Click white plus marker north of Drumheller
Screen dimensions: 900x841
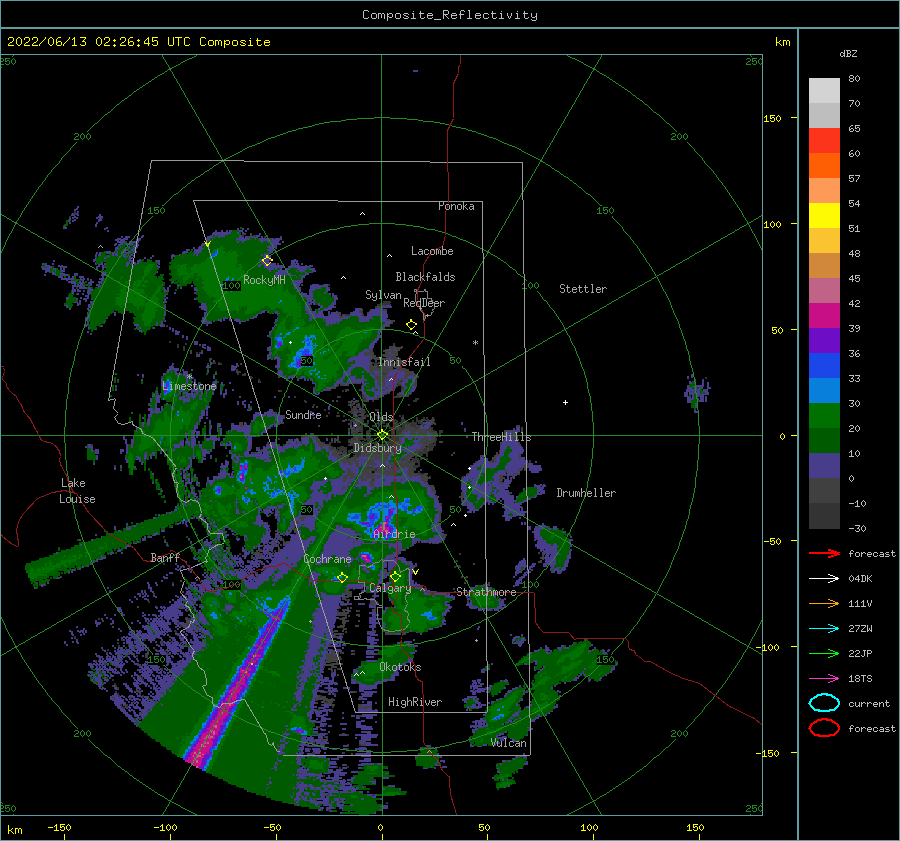565,402
